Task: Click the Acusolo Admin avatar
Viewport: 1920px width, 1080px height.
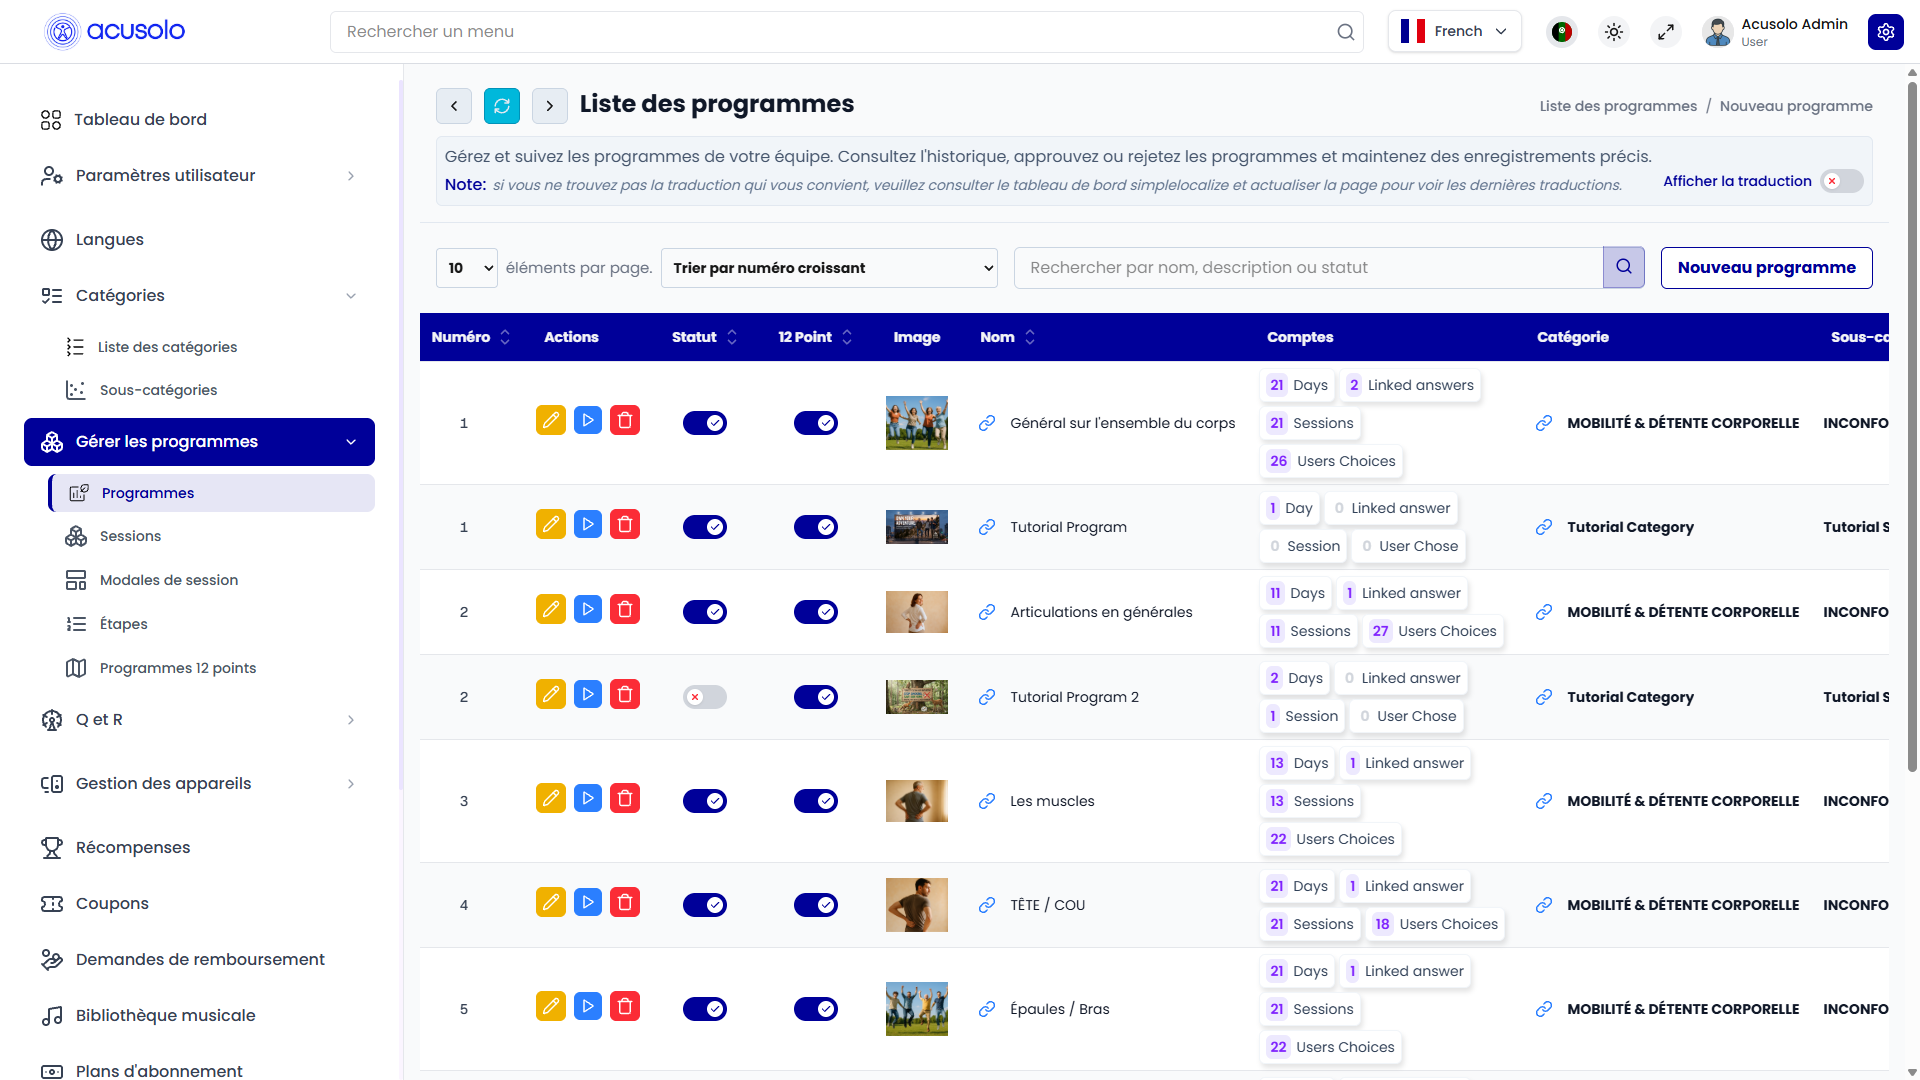Action: point(1718,32)
